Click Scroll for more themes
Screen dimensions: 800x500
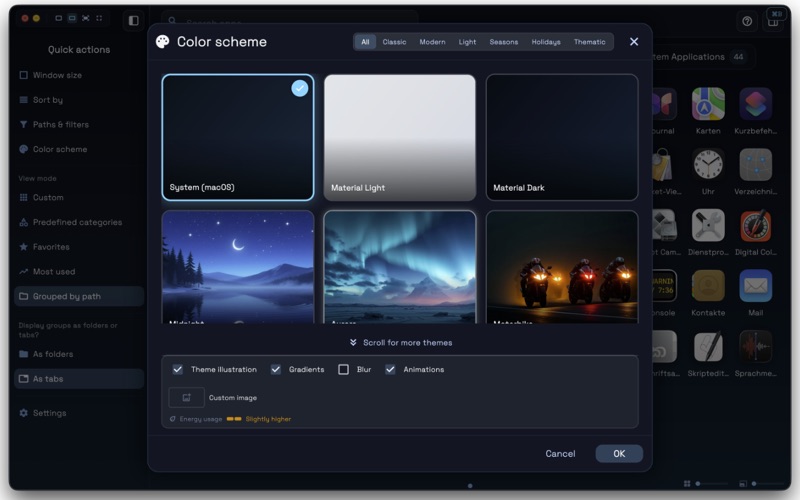click(401, 342)
